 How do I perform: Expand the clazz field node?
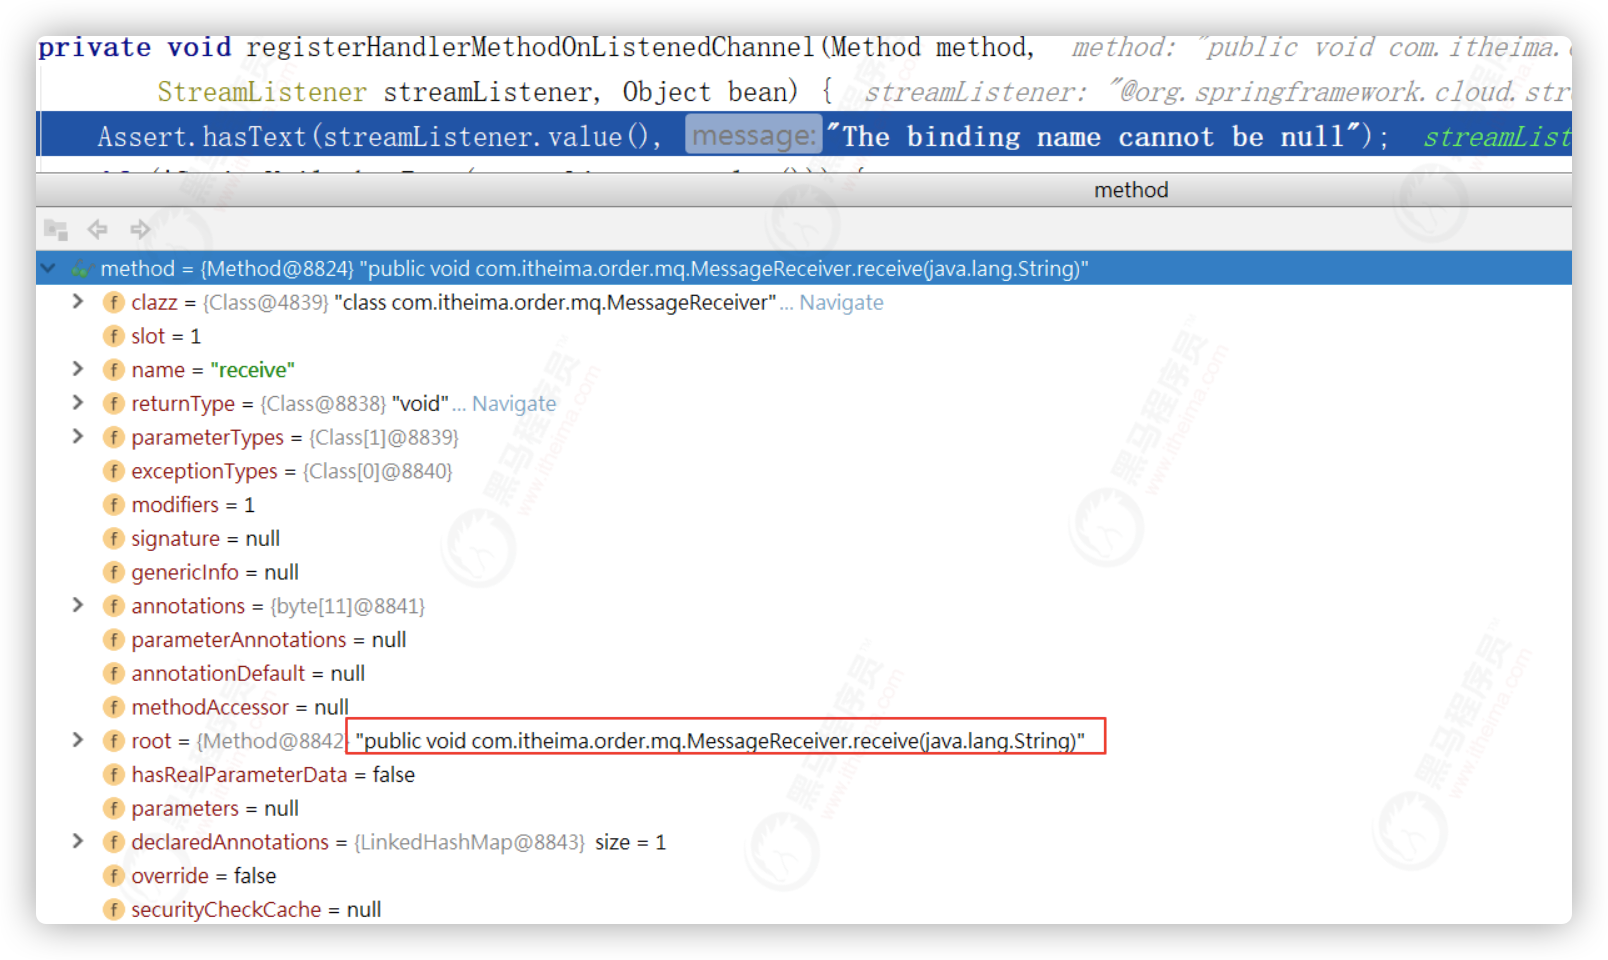pos(78,301)
